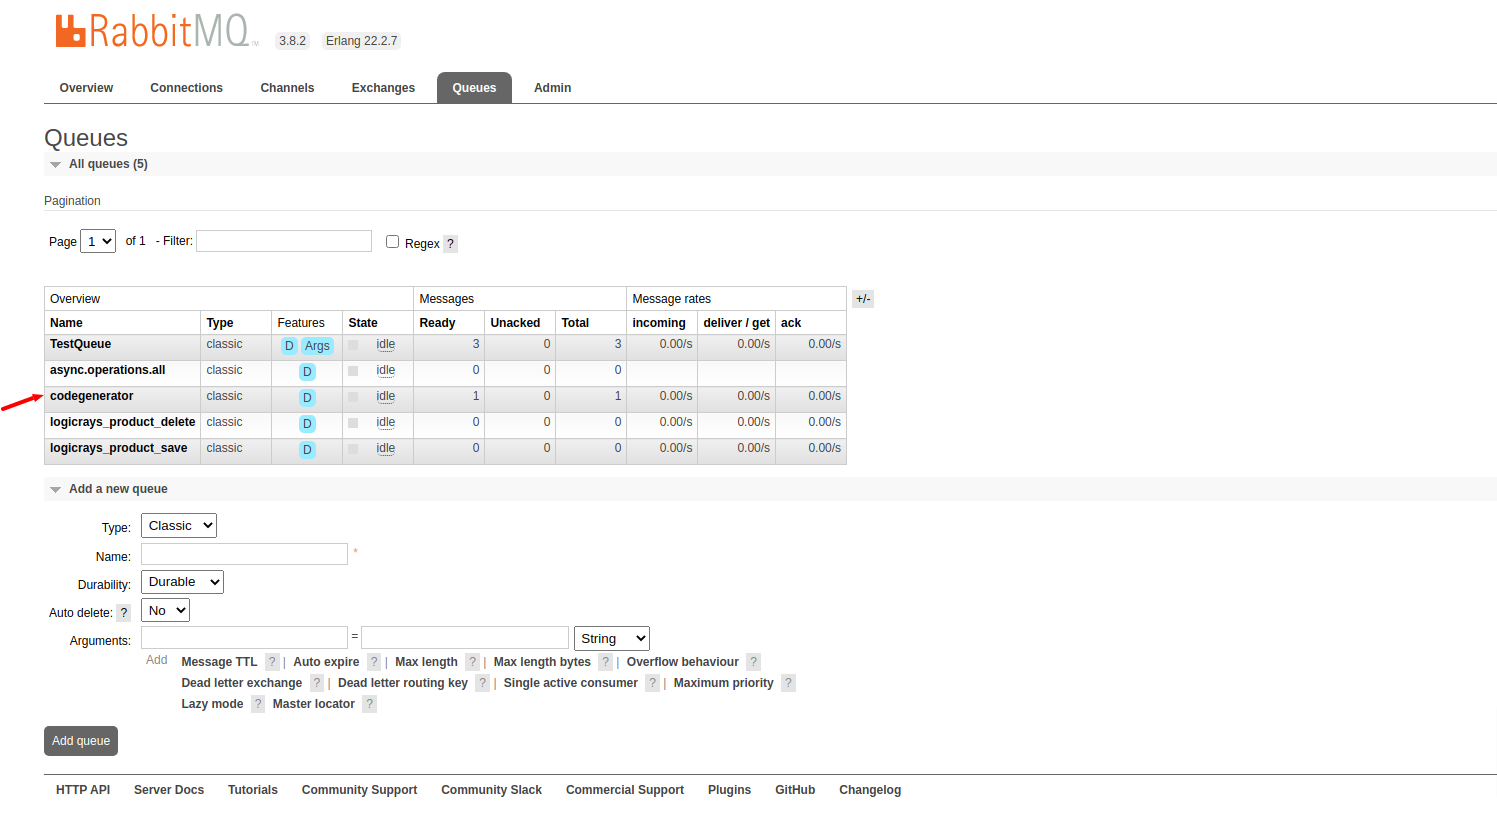Switch to the Admin tab
The image size is (1497, 815).
(552, 88)
